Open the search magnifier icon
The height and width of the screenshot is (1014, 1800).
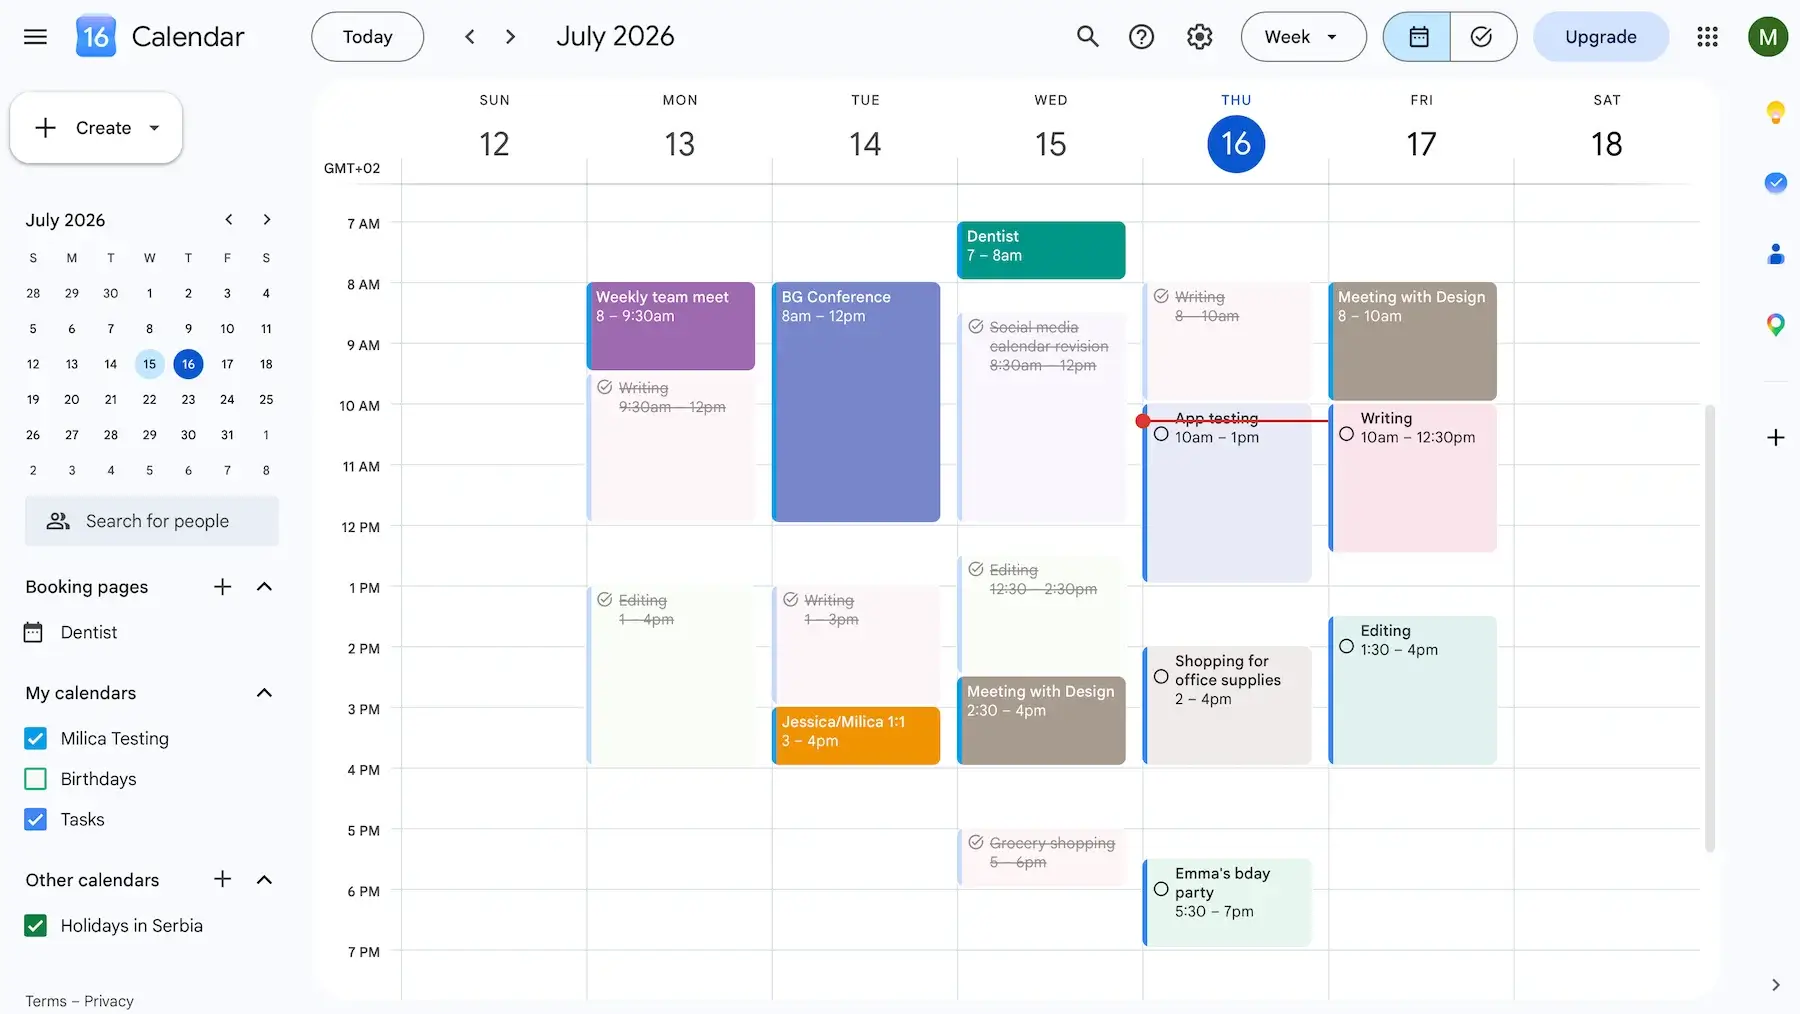[1087, 37]
